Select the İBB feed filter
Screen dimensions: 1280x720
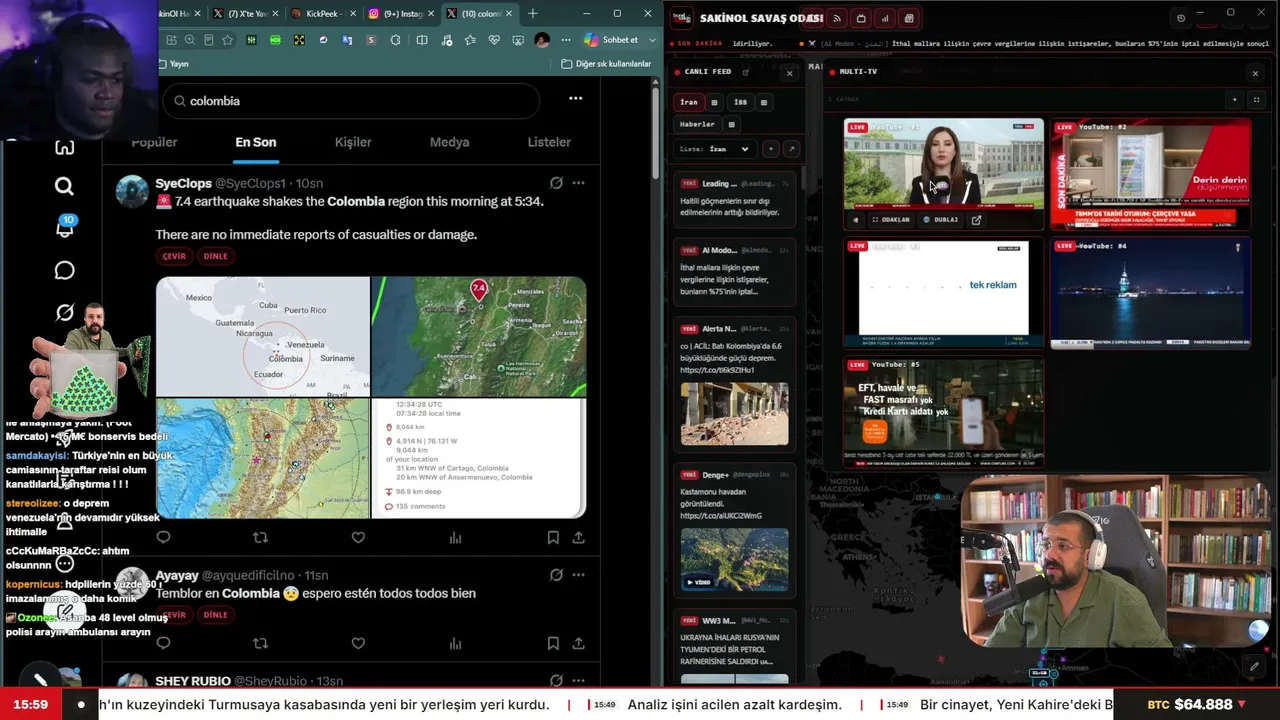[740, 102]
